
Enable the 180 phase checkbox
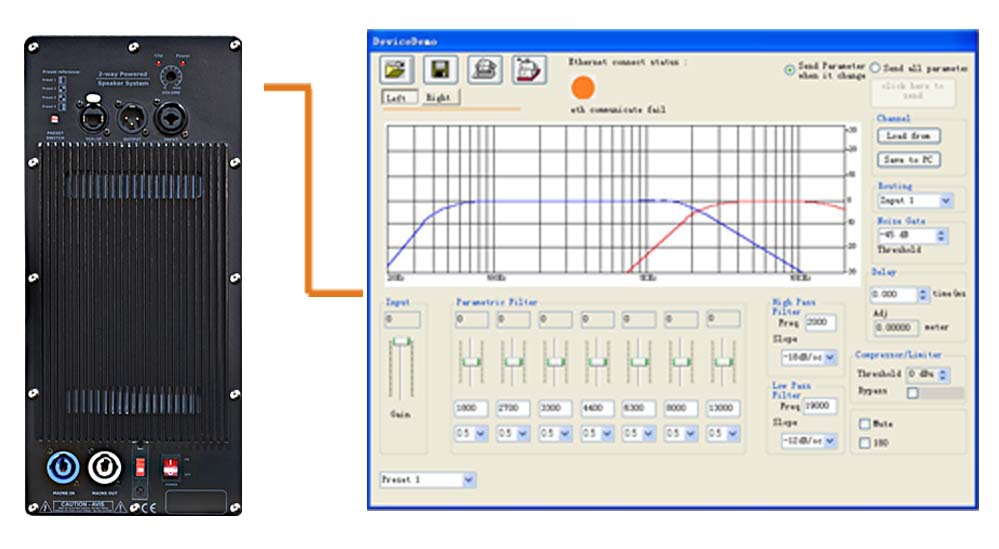[x=865, y=443]
